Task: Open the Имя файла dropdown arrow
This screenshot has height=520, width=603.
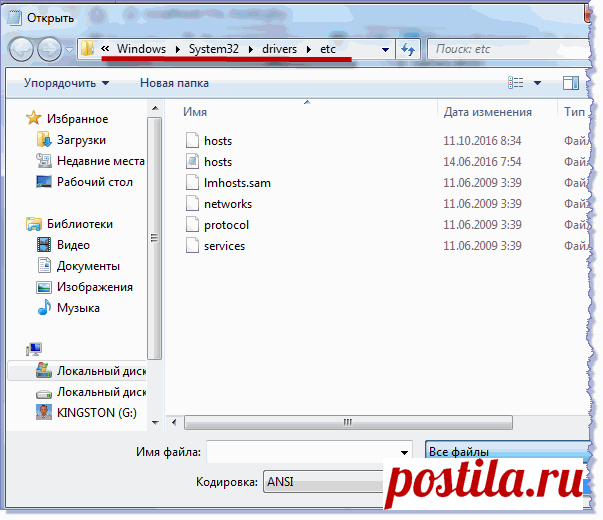Action: (x=404, y=452)
